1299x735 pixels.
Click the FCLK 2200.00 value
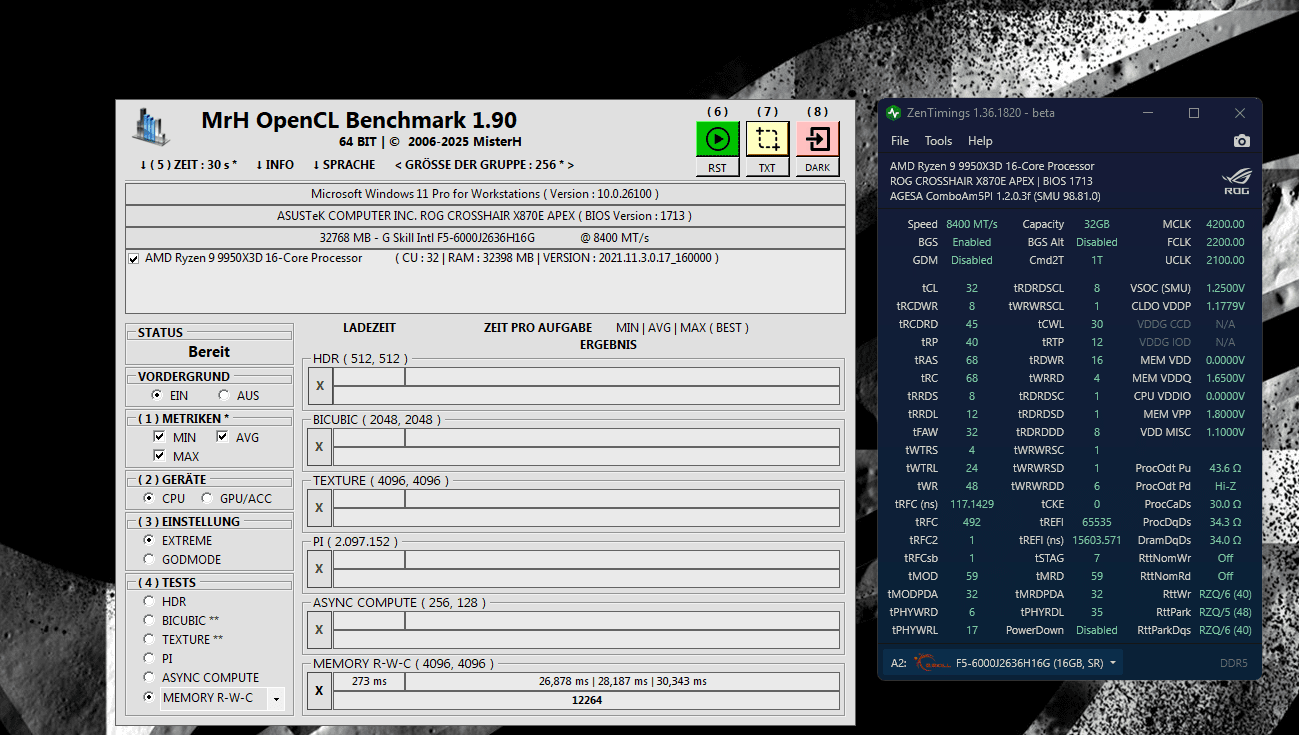click(x=1225, y=242)
